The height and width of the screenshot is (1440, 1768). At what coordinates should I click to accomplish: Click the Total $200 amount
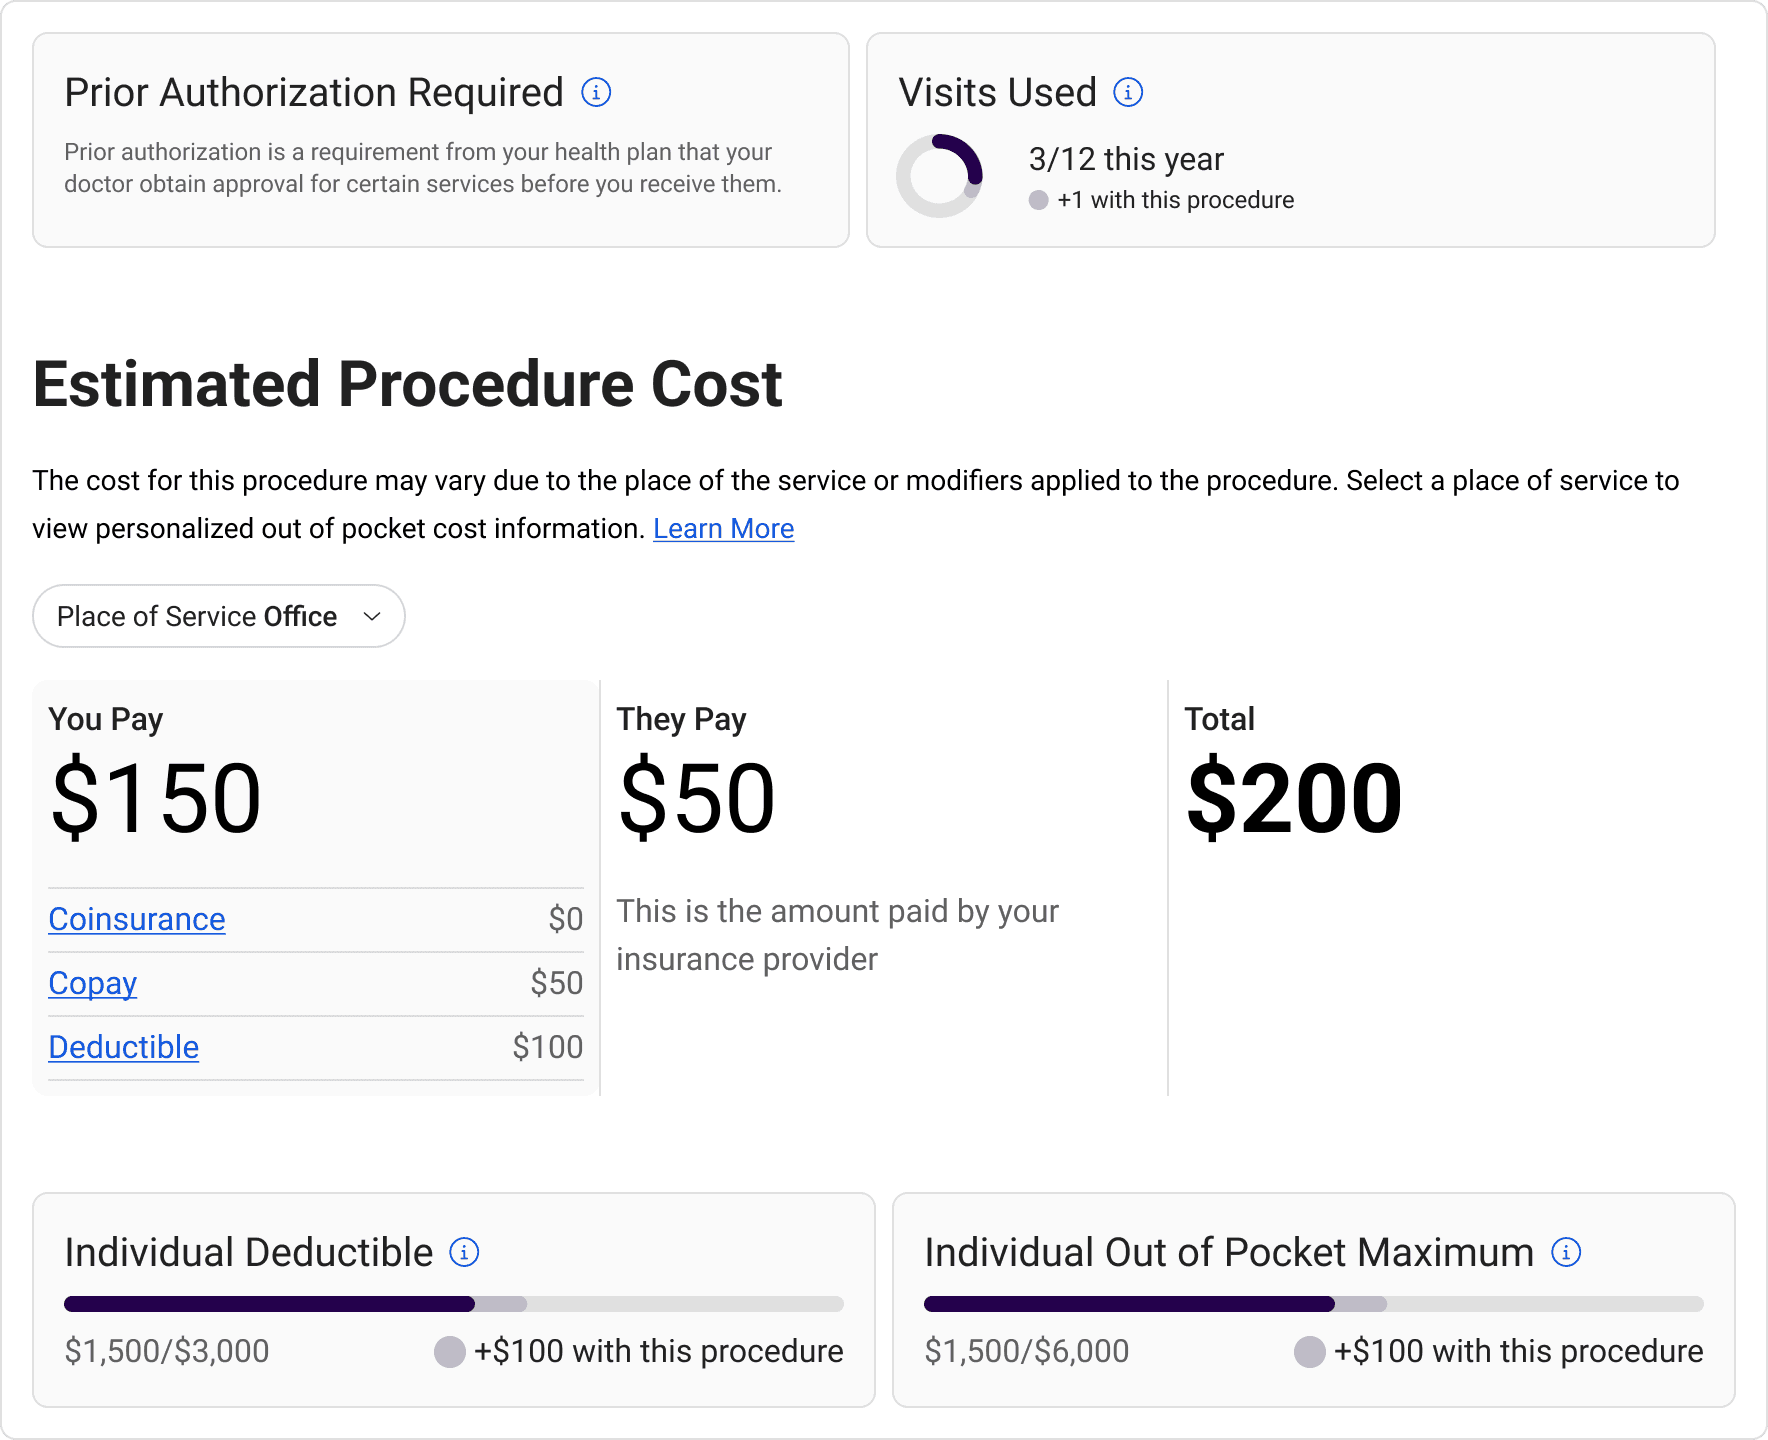click(1294, 798)
